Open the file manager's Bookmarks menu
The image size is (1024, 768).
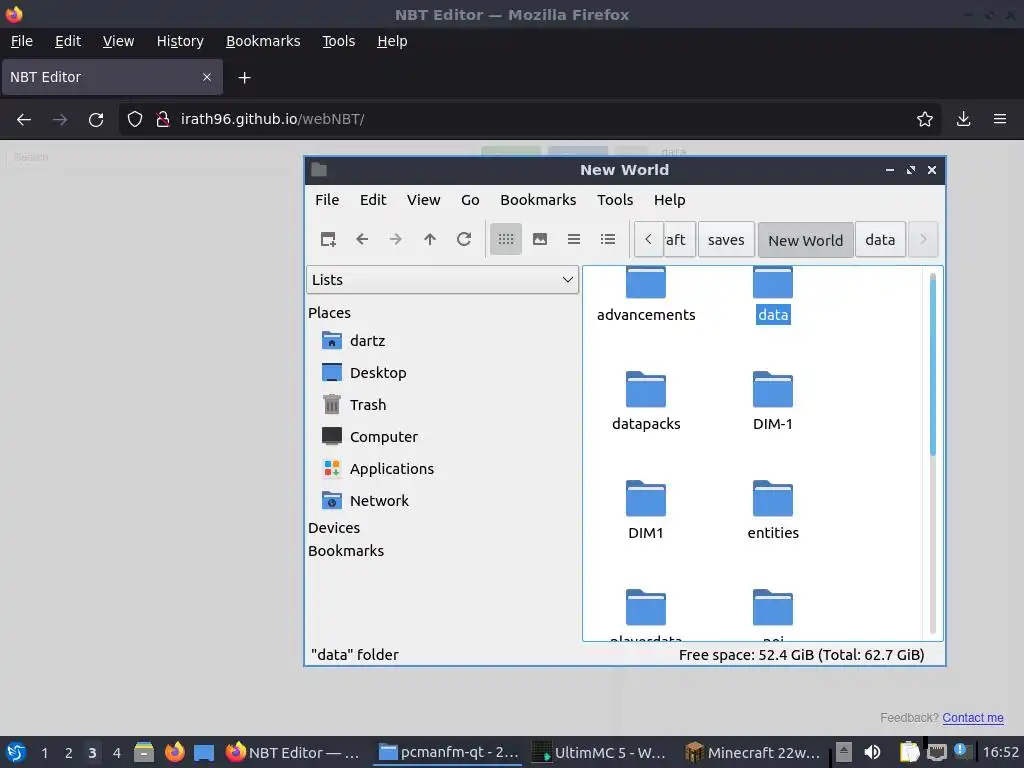click(538, 200)
